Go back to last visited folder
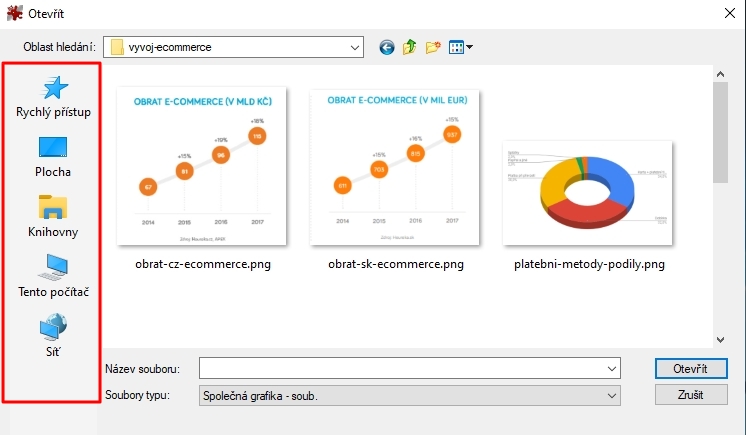This screenshot has height=435, width=746. (387, 47)
